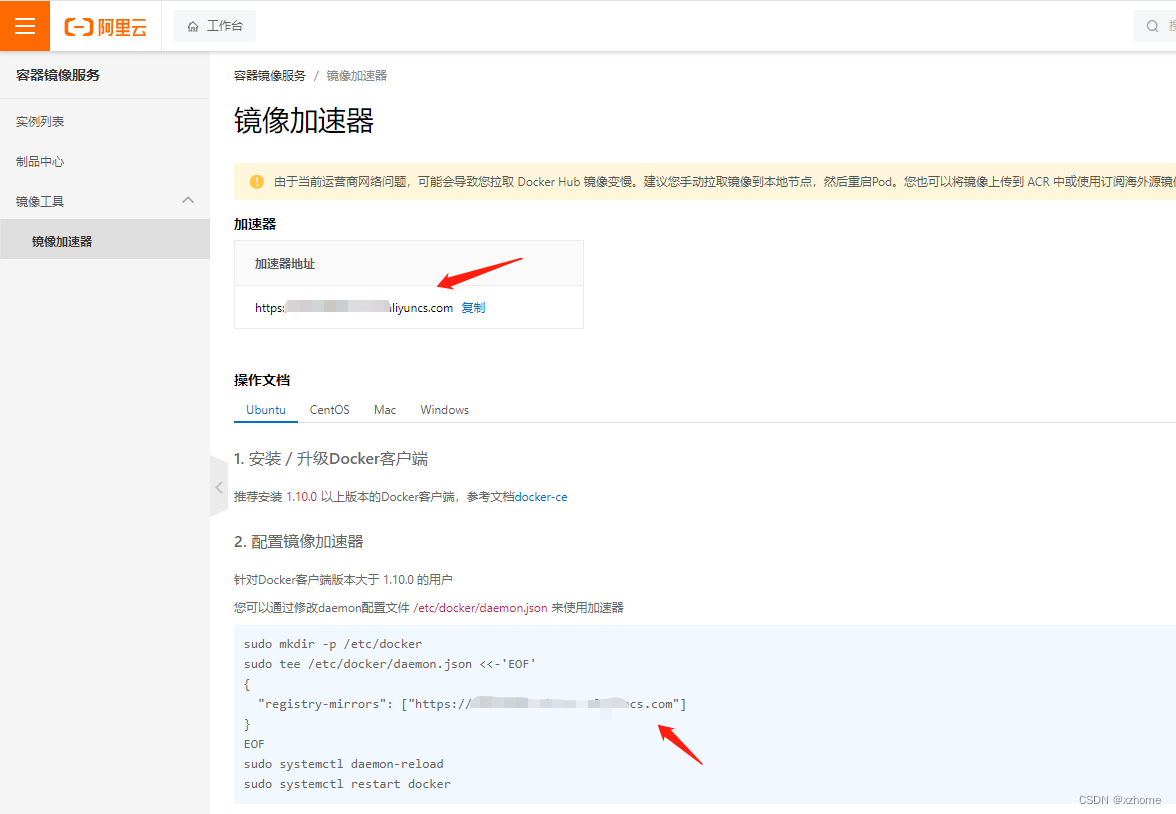Select 实例列表 in the sidebar
Viewport: 1176px width, 814px height.
click(40, 122)
